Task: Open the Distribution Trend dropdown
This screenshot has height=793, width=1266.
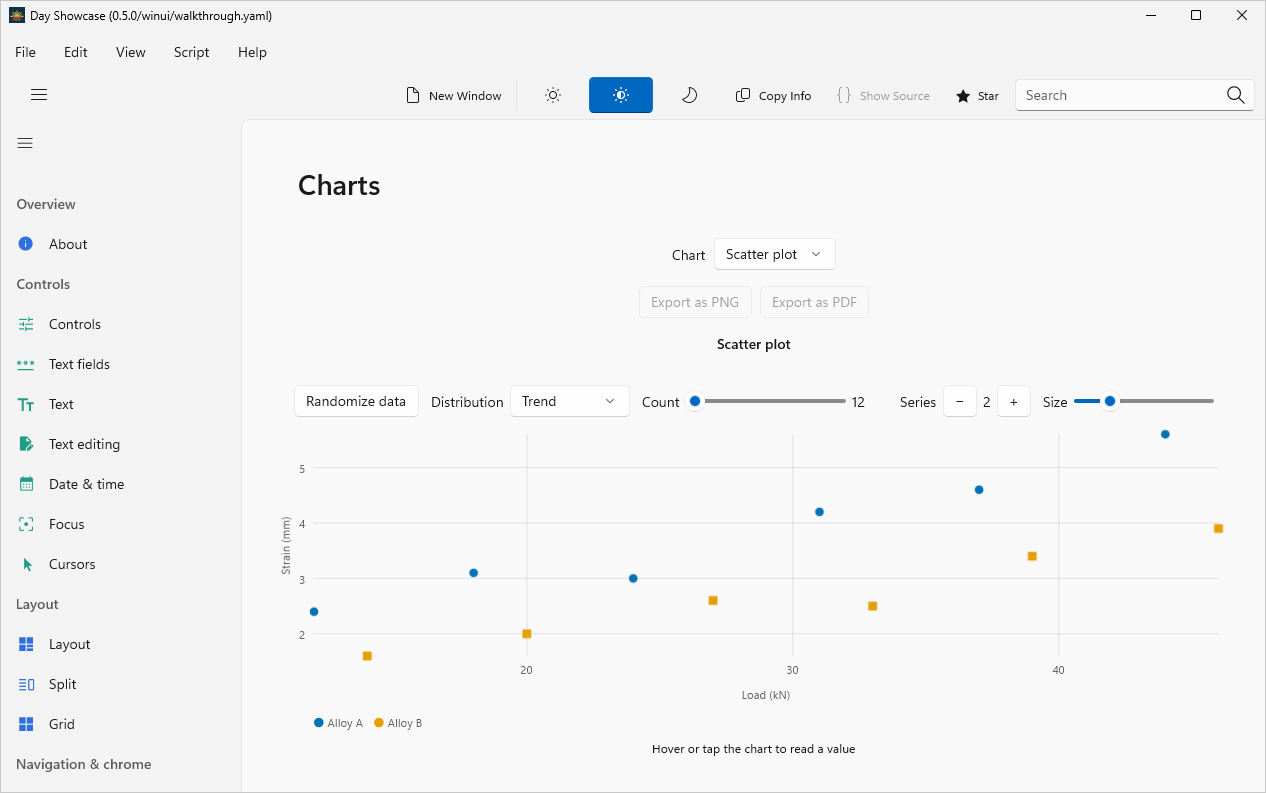Action: 570,401
